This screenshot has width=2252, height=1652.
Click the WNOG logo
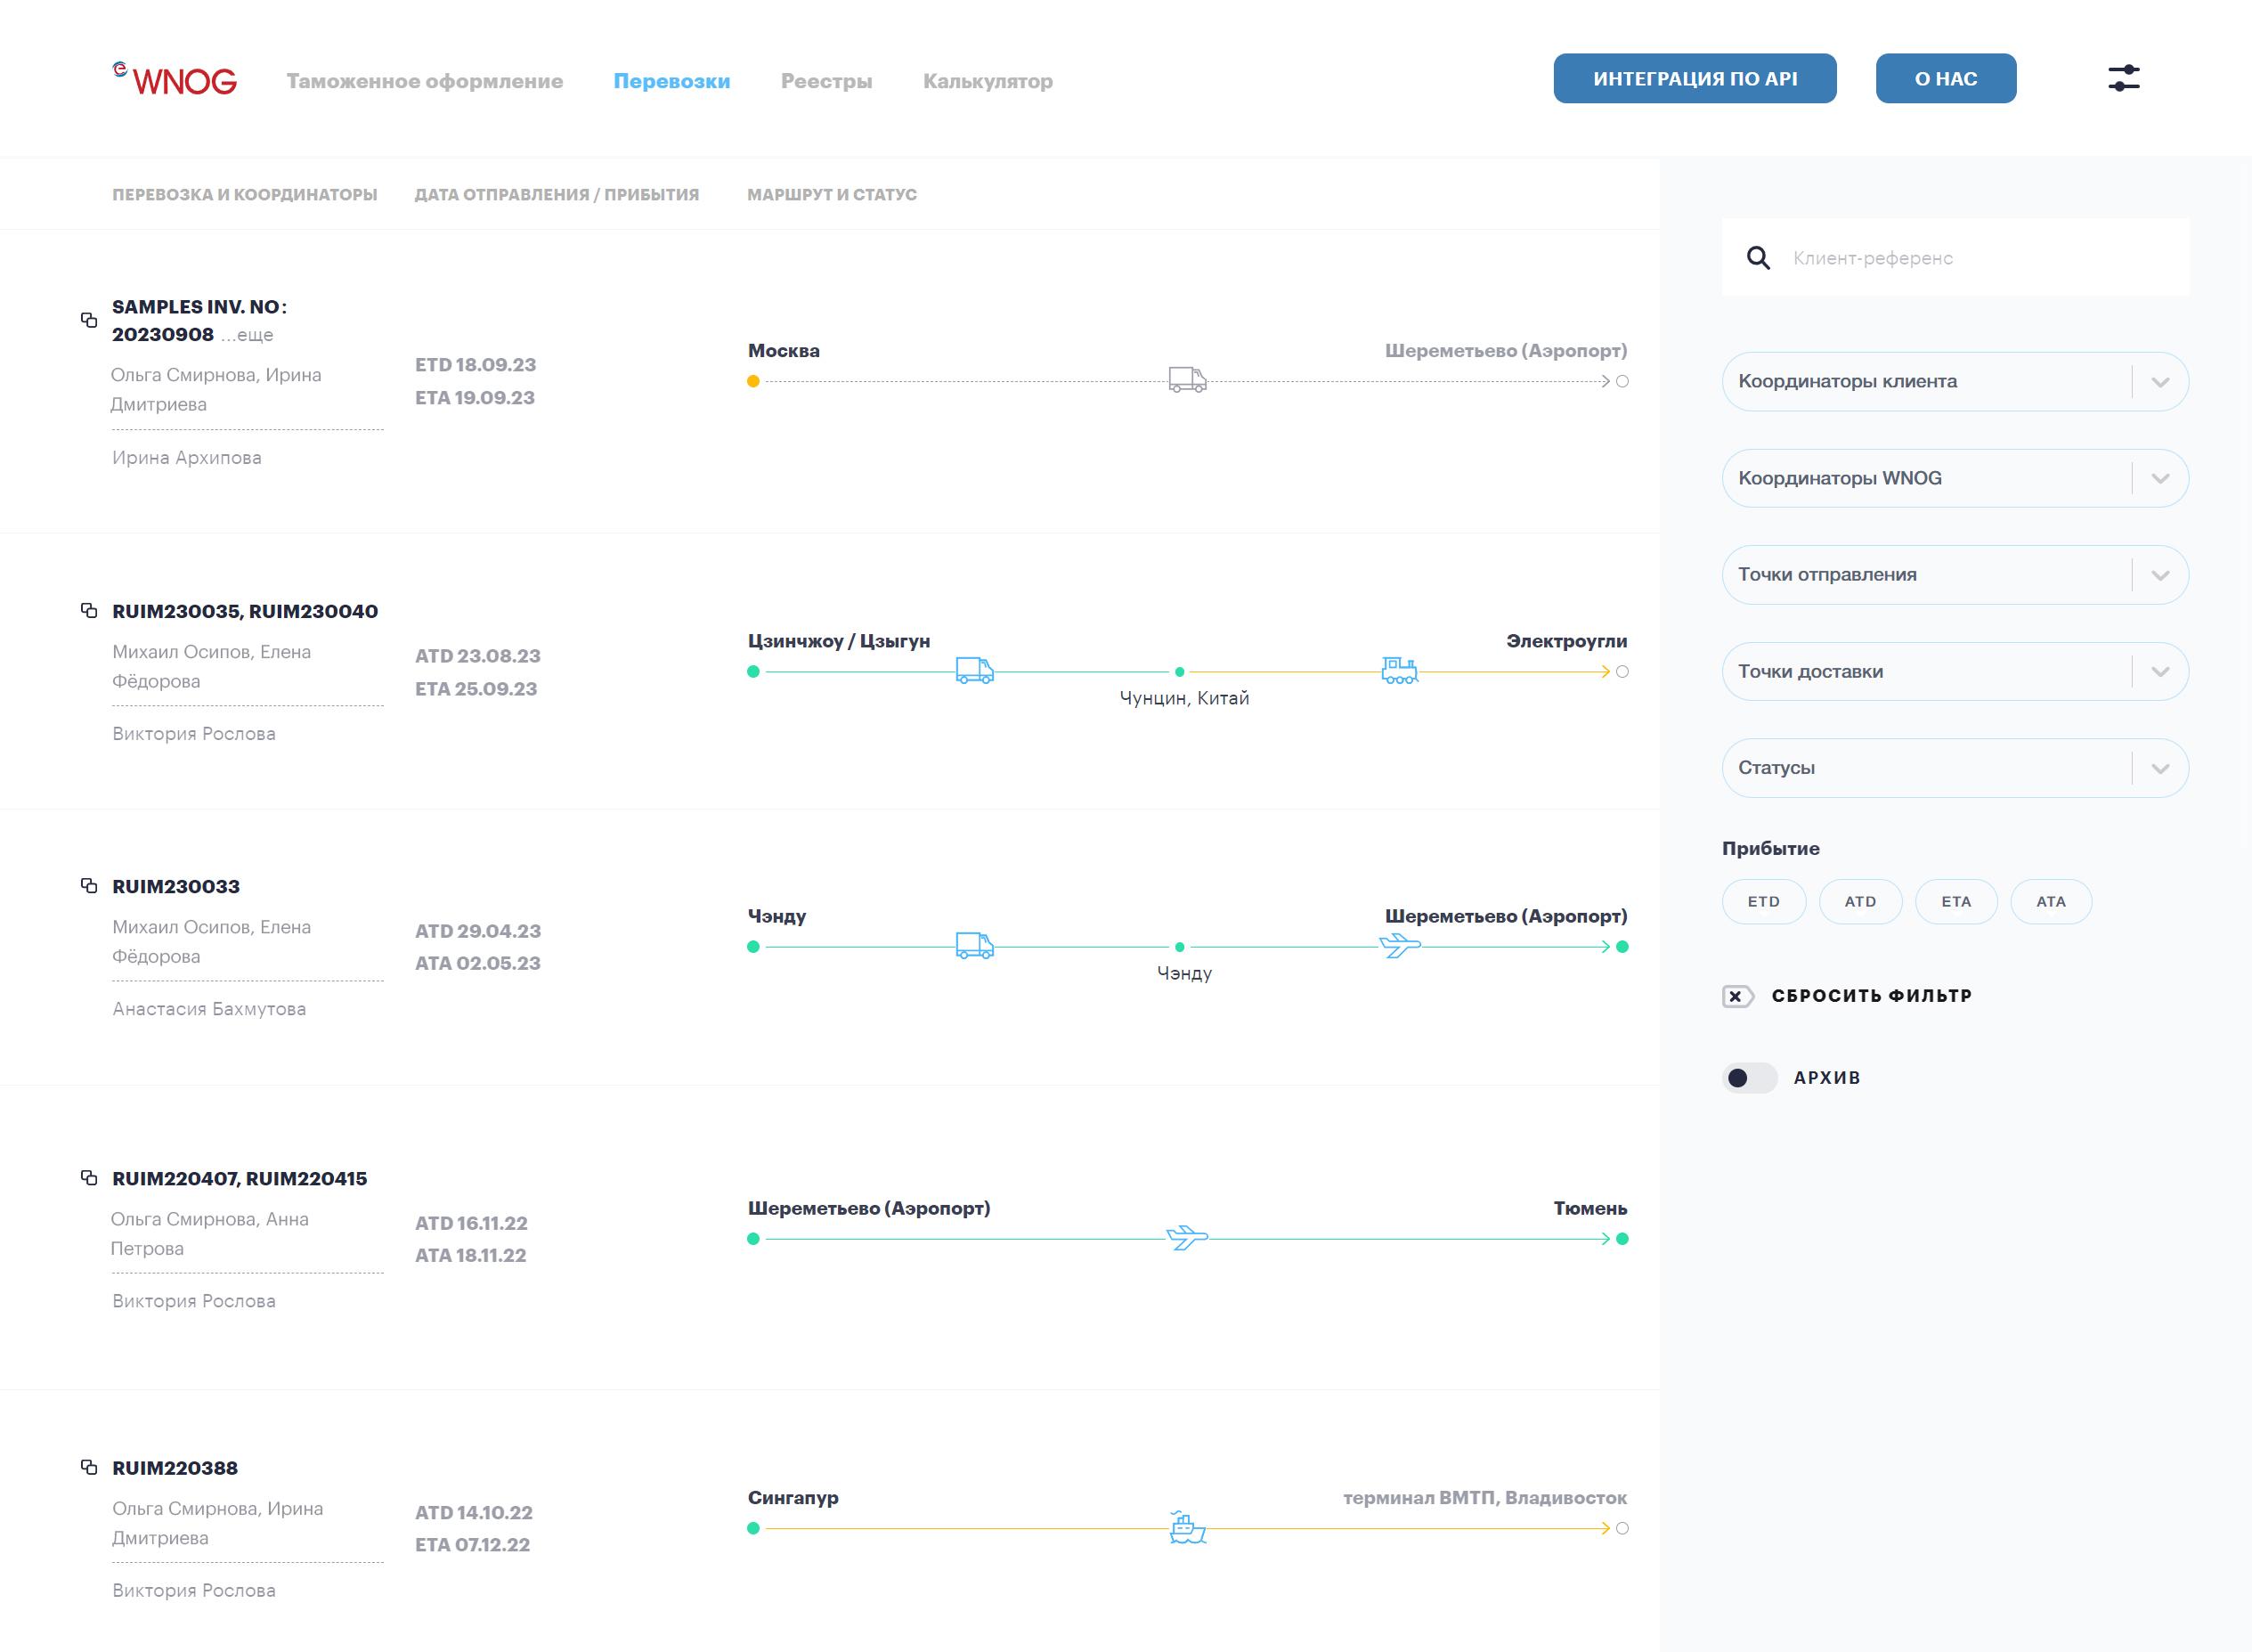(x=175, y=80)
